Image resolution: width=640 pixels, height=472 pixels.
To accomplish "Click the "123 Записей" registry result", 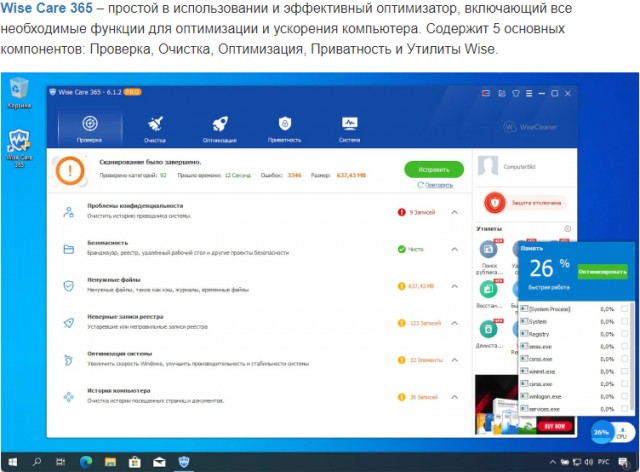I will [425, 323].
